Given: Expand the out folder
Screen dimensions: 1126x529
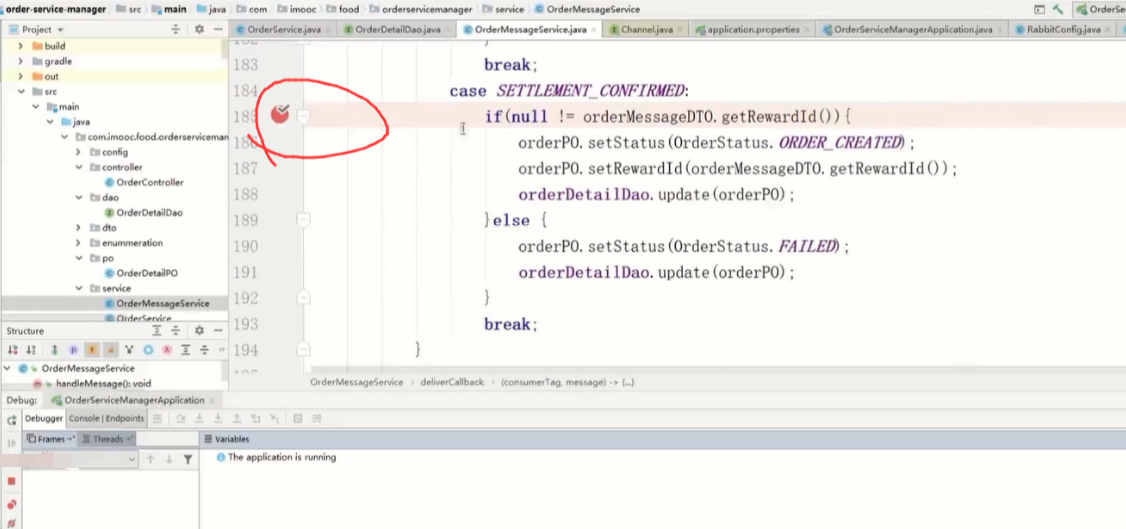Looking at the screenshot, I should (20, 76).
